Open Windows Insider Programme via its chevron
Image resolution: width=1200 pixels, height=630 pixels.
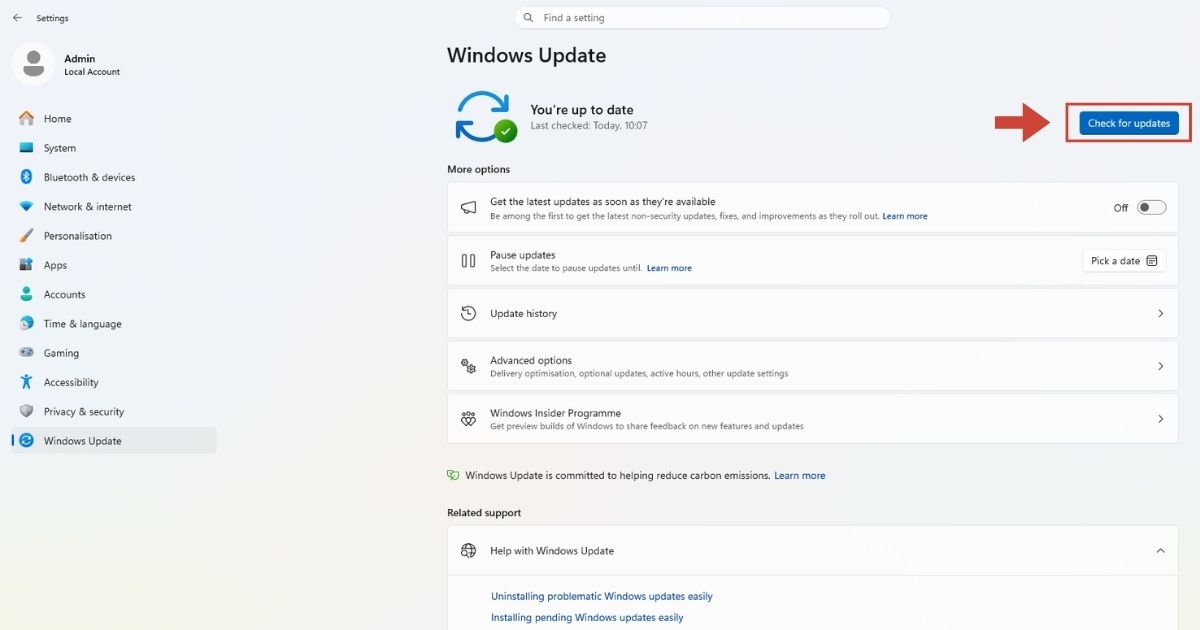pyautogui.click(x=1160, y=419)
